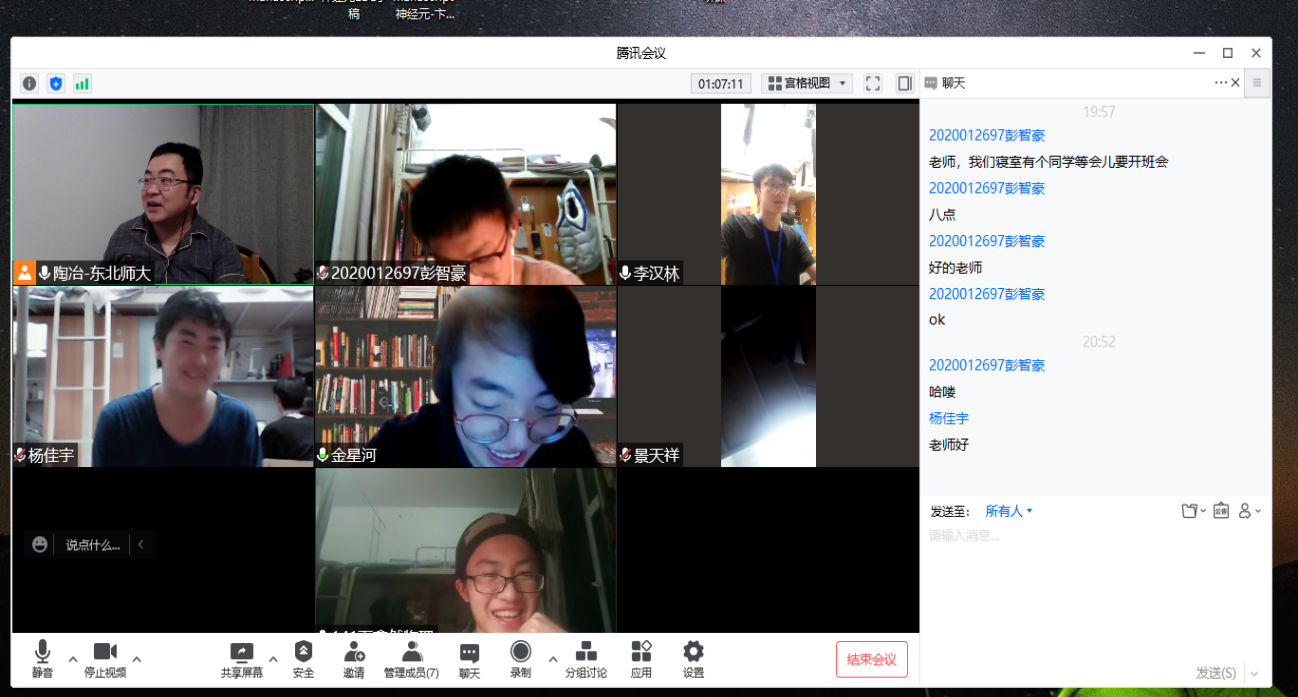
Task: Open the 宫格视图 layout dropdown
Action: pyautogui.click(x=807, y=84)
